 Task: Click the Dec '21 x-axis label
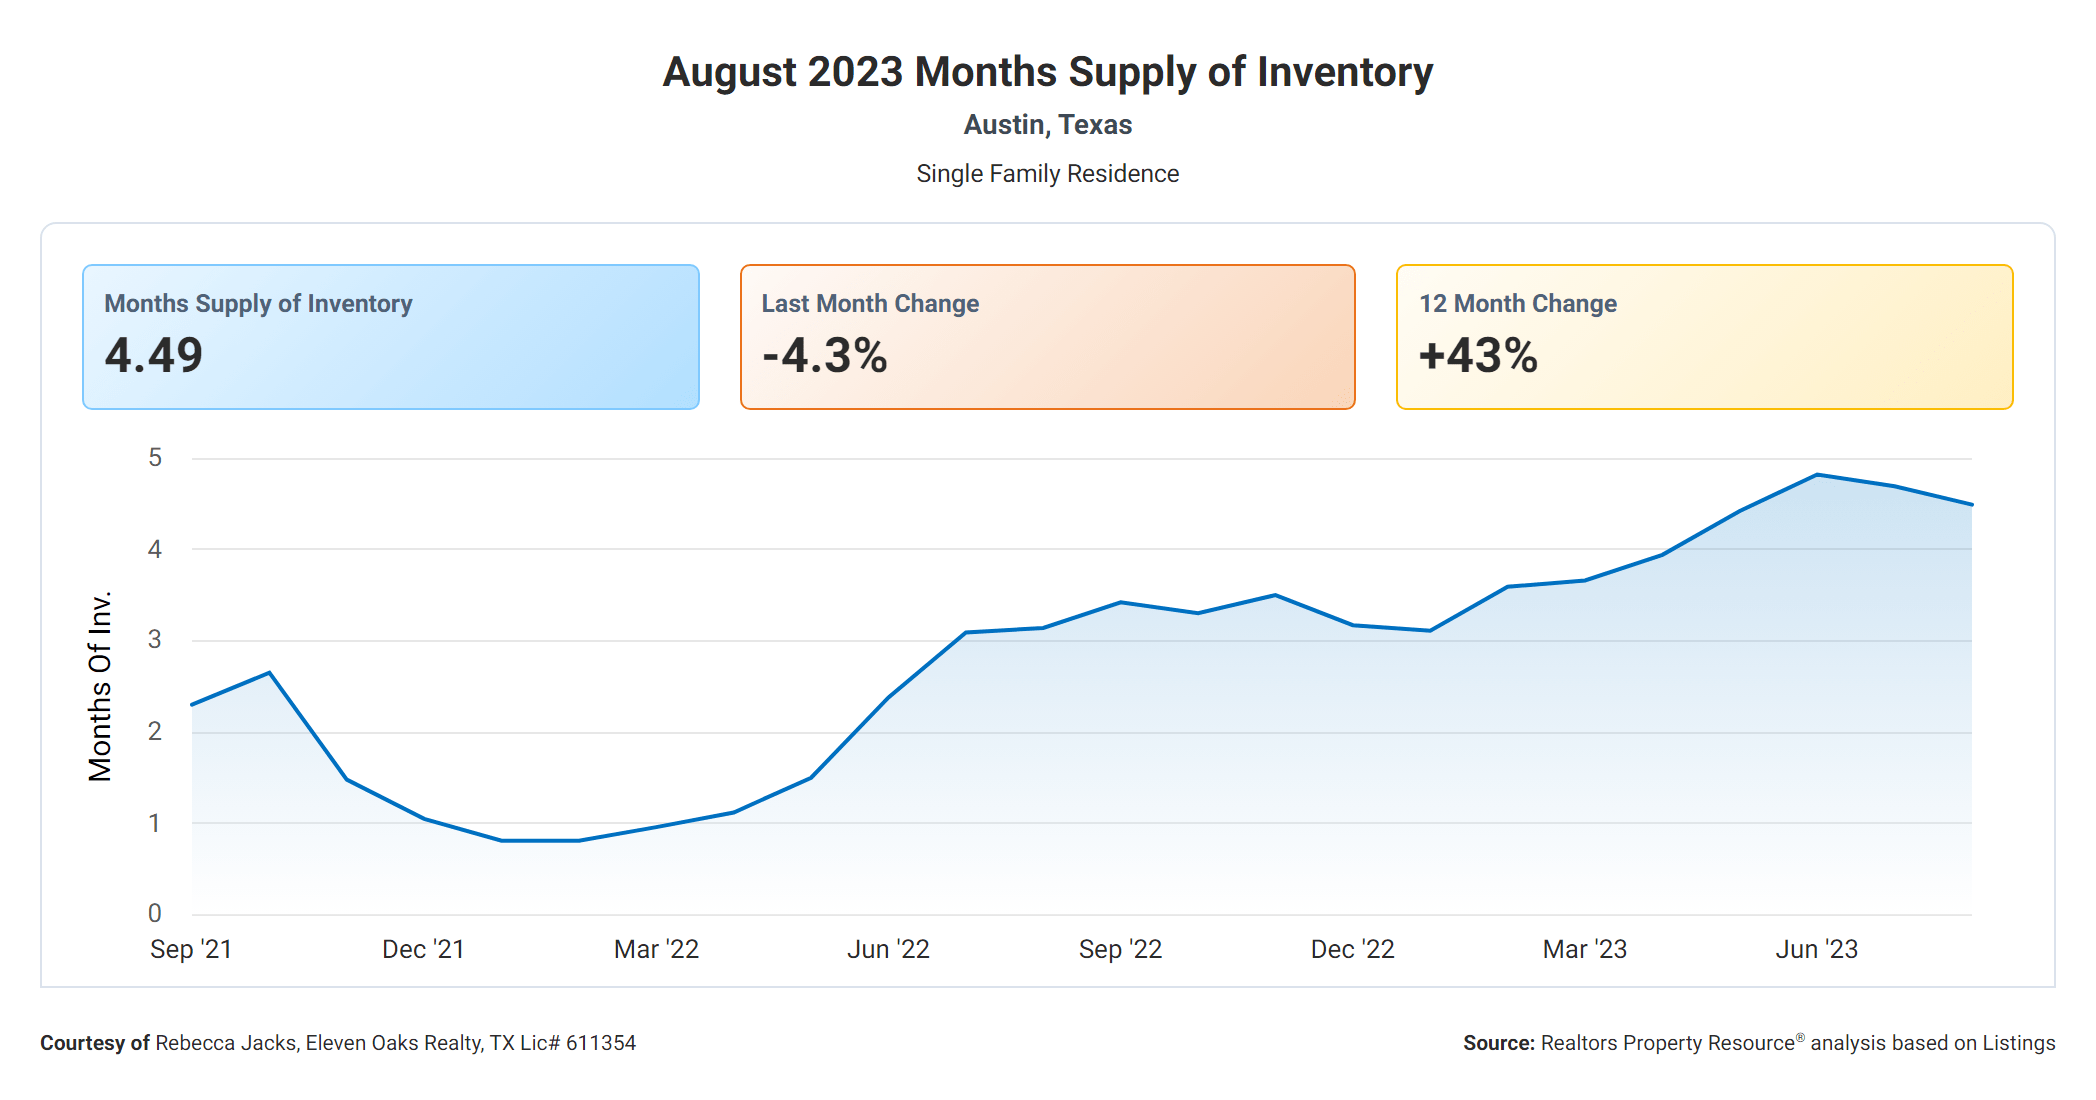423,949
